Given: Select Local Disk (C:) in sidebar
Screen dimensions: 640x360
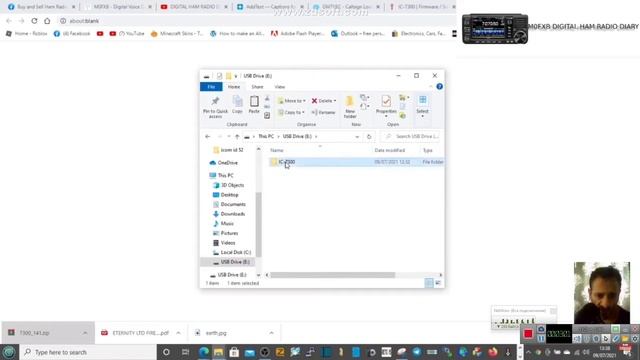Looking at the screenshot, I should pos(236,252).
